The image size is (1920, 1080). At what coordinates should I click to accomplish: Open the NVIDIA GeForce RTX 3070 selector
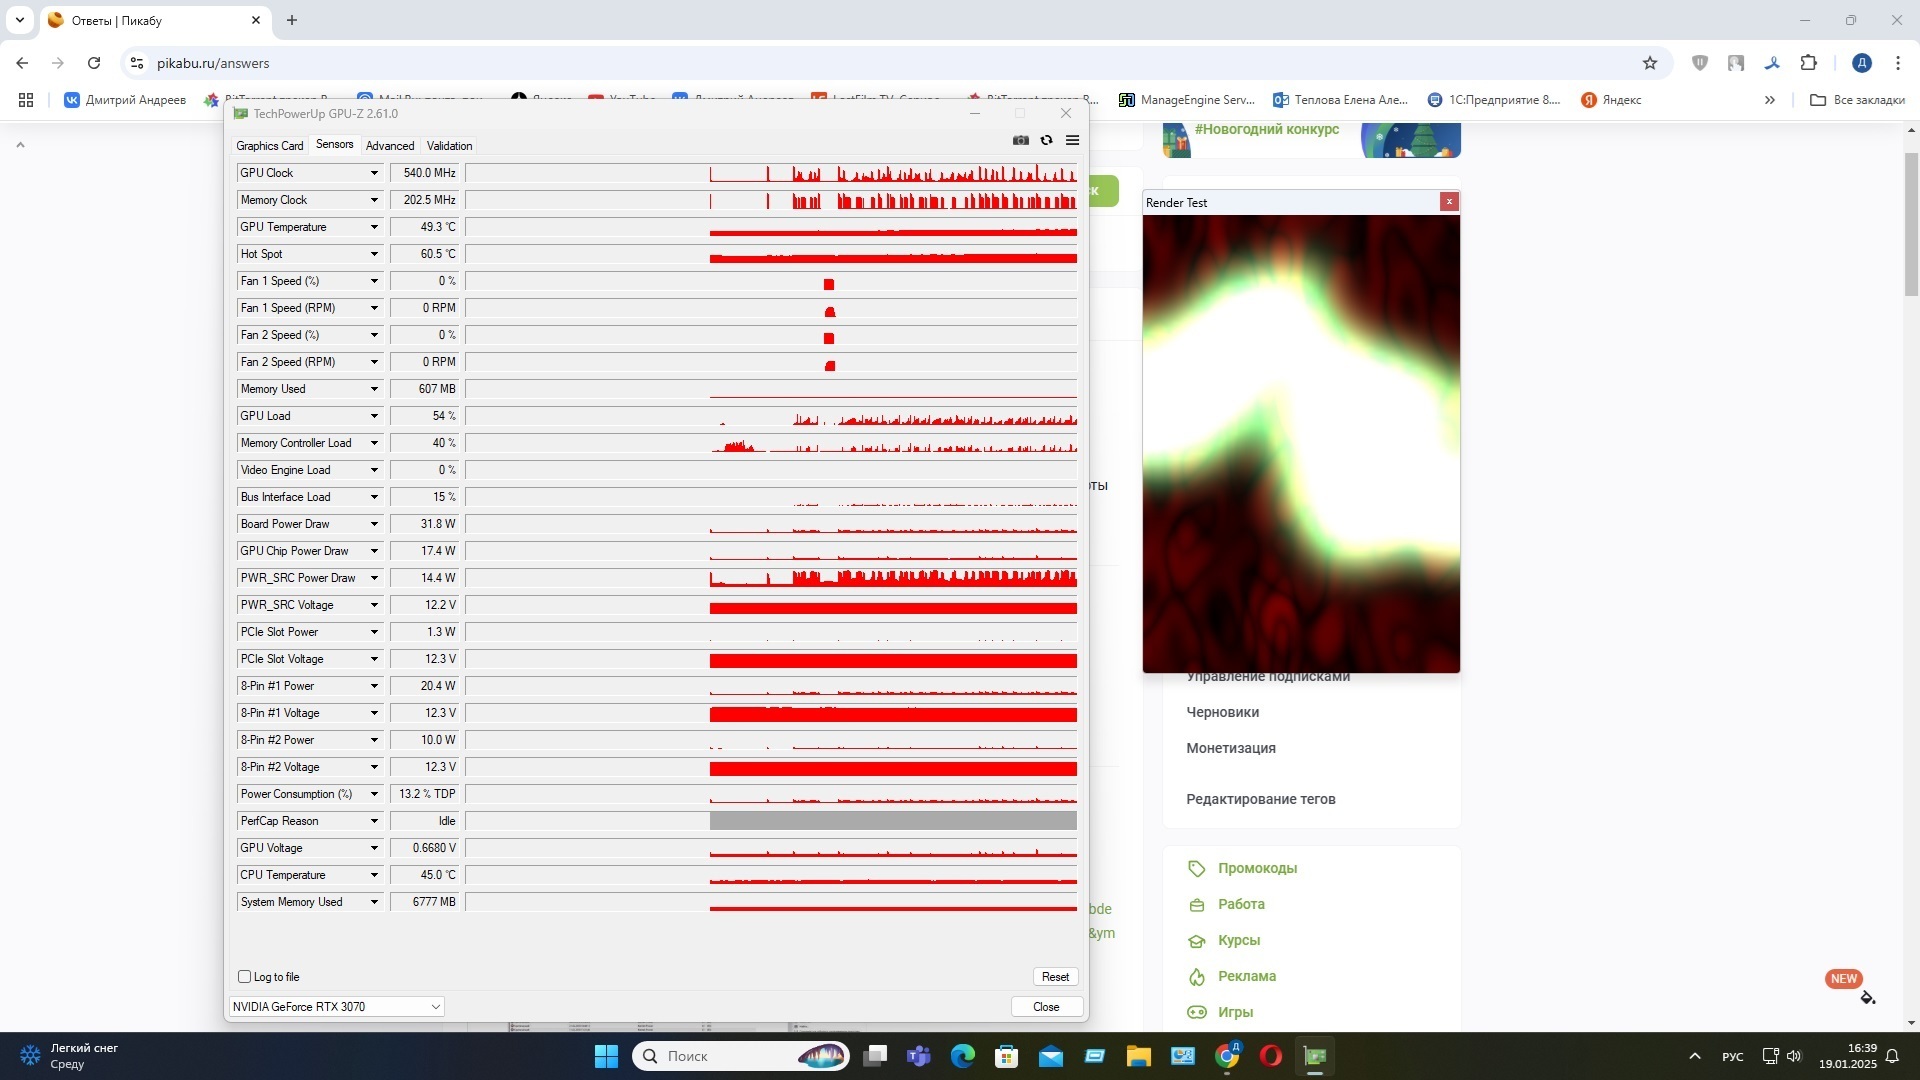[x=336, y=1007]
